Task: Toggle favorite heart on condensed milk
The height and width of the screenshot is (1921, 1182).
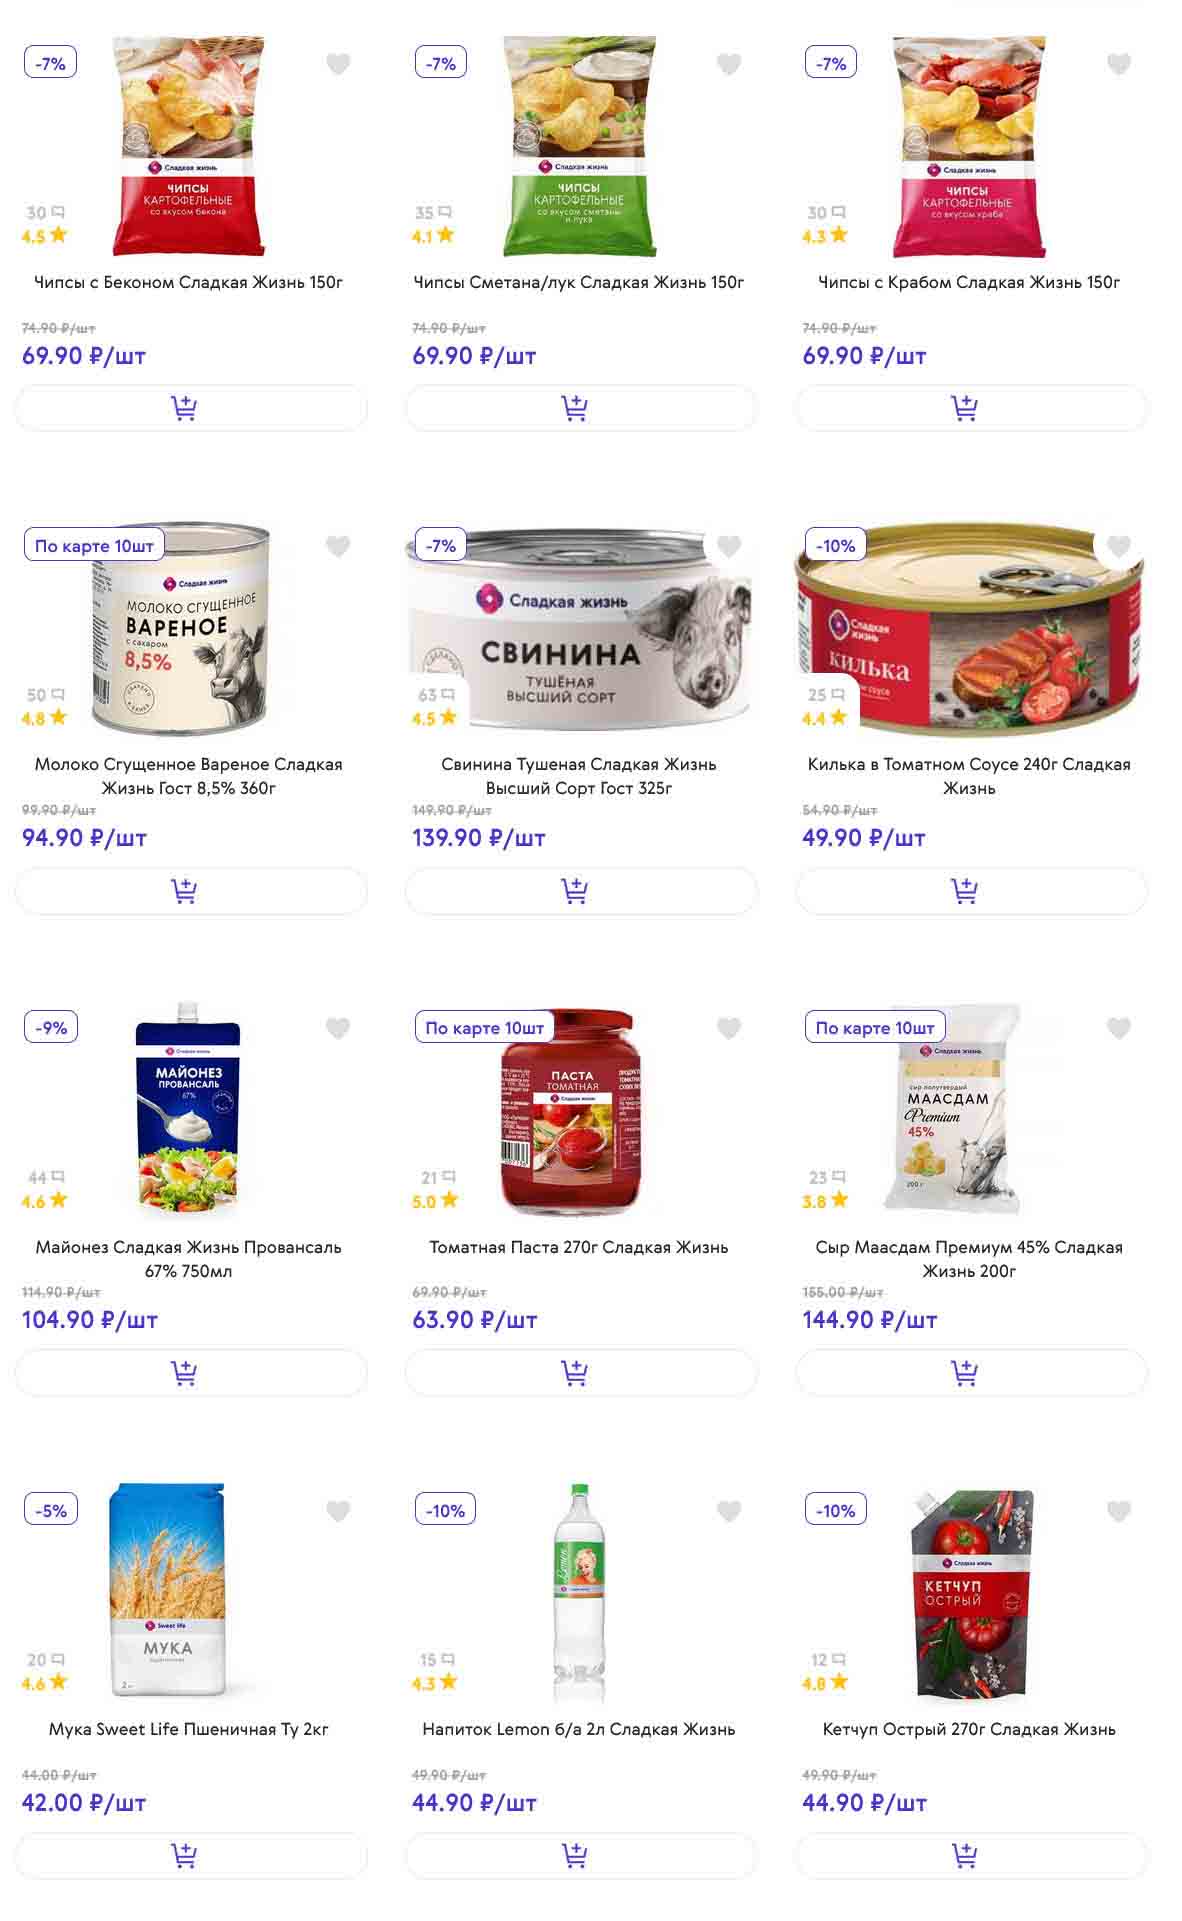Action: (x=338, y=546)
